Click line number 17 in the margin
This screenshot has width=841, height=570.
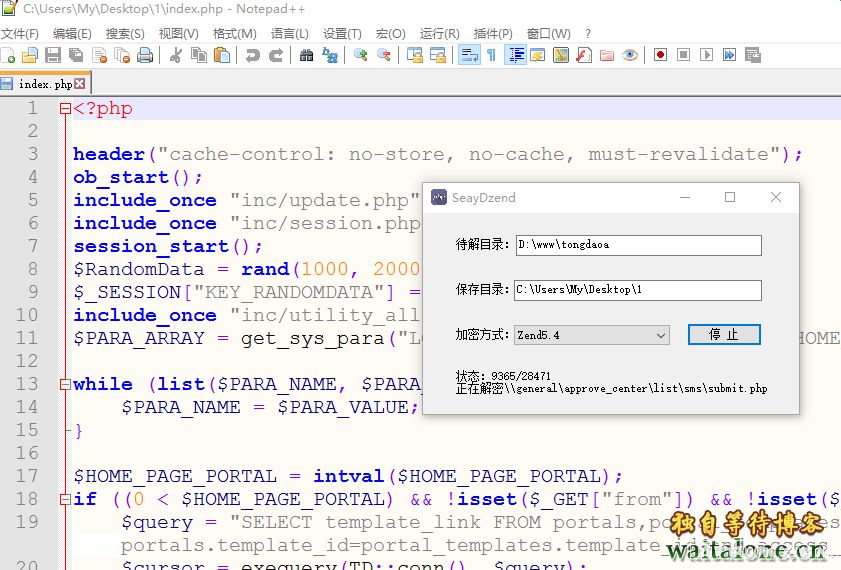[27, 476]
